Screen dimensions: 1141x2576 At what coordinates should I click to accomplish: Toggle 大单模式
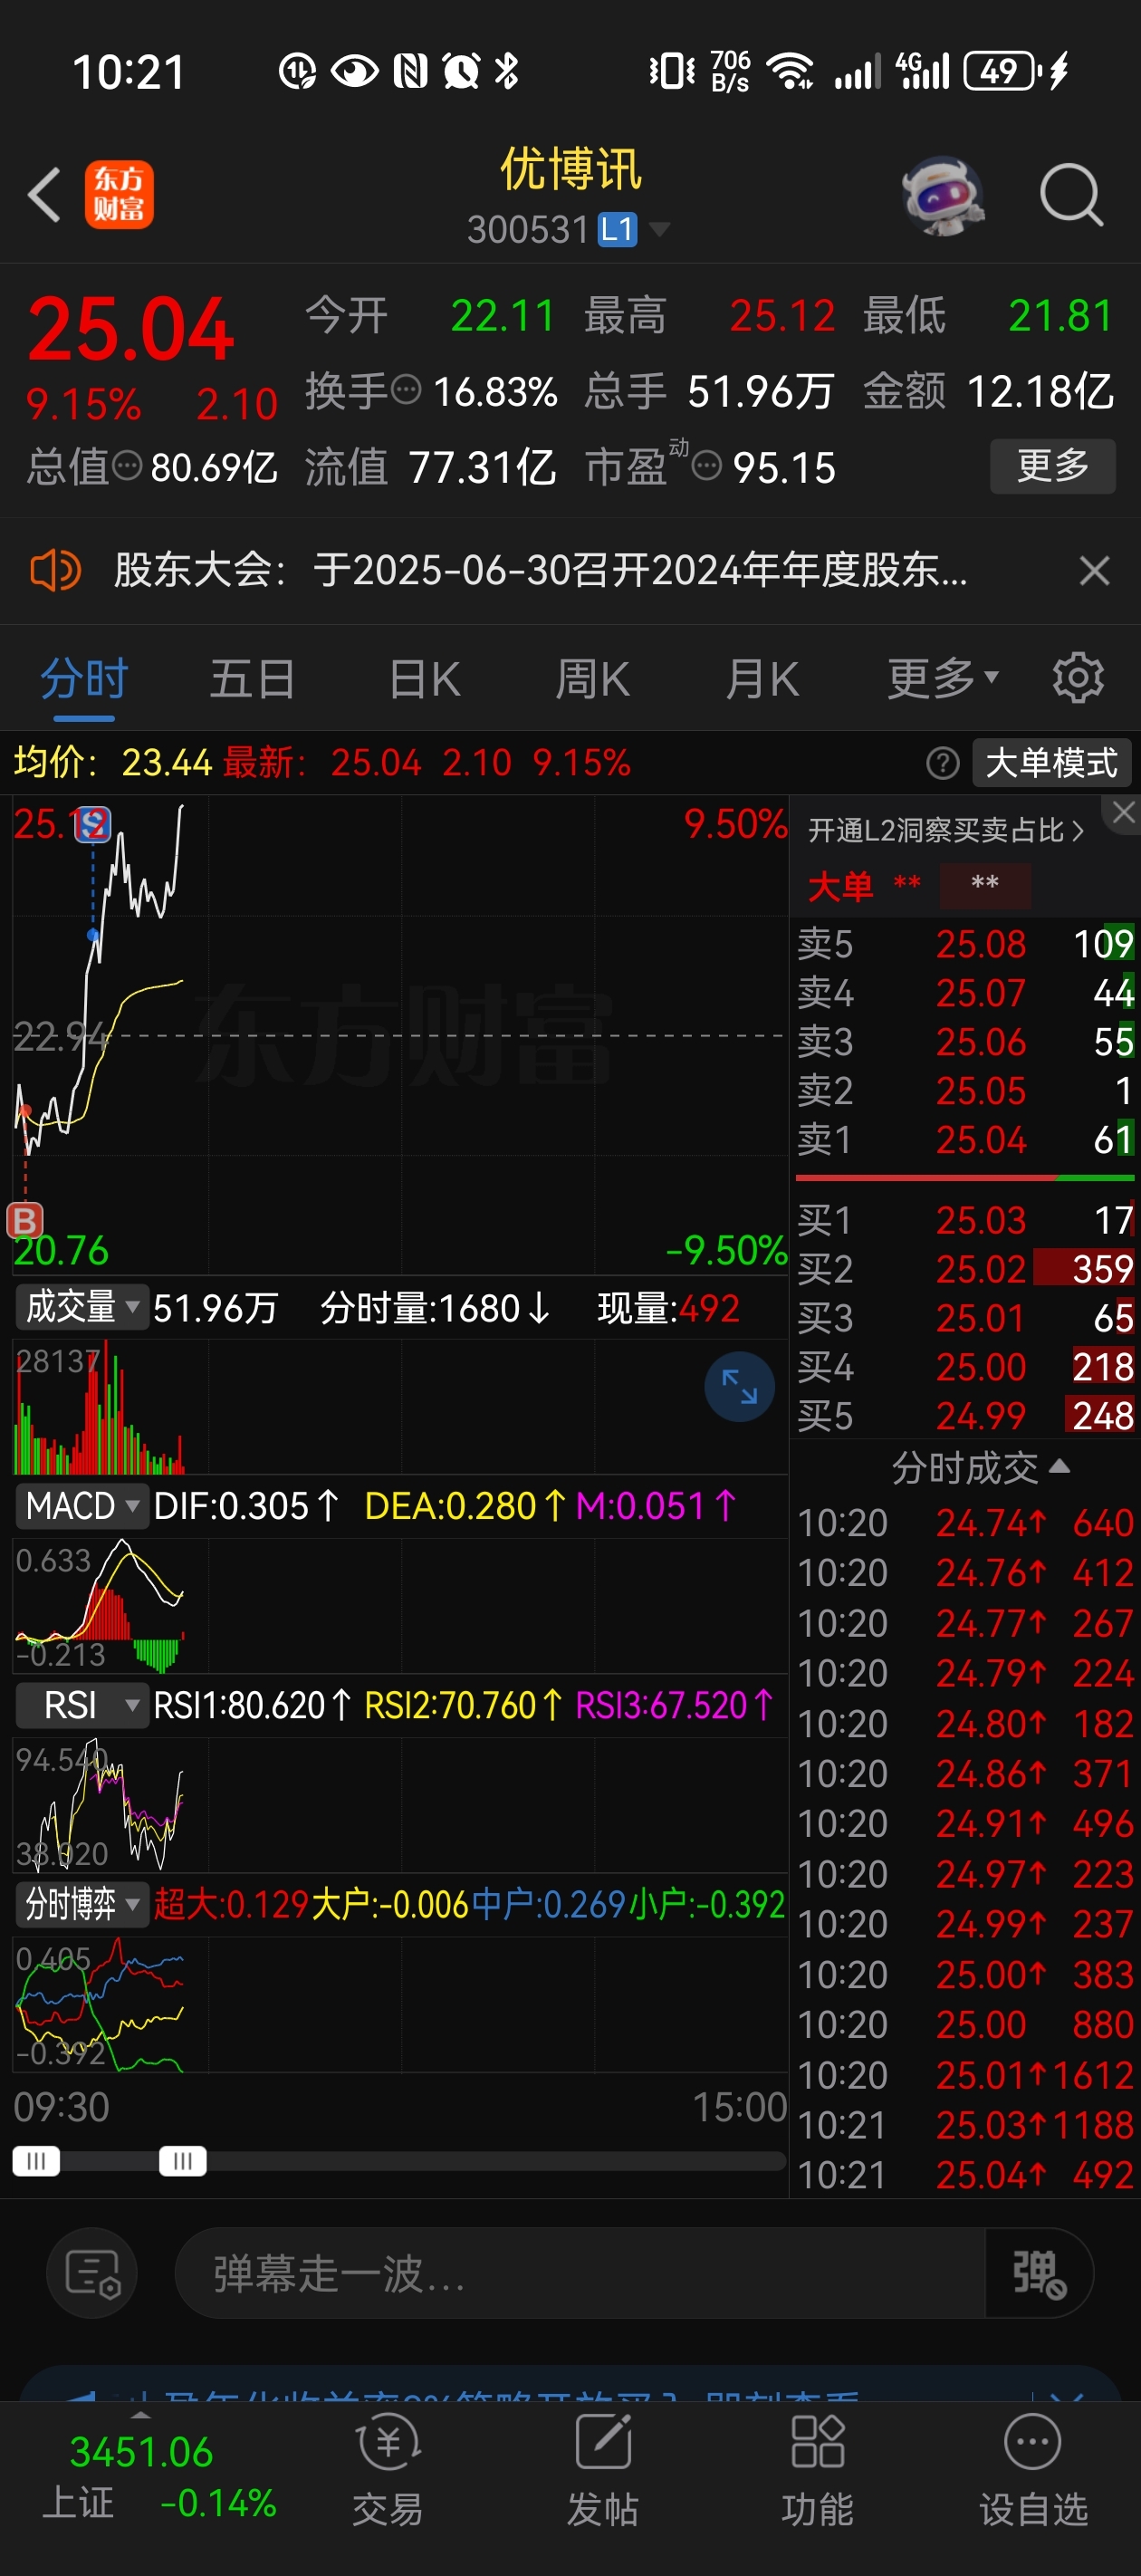[1052, 763]
